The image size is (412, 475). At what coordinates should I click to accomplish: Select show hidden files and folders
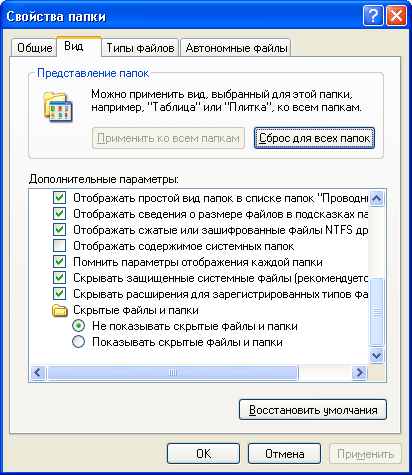coord(79,342)
